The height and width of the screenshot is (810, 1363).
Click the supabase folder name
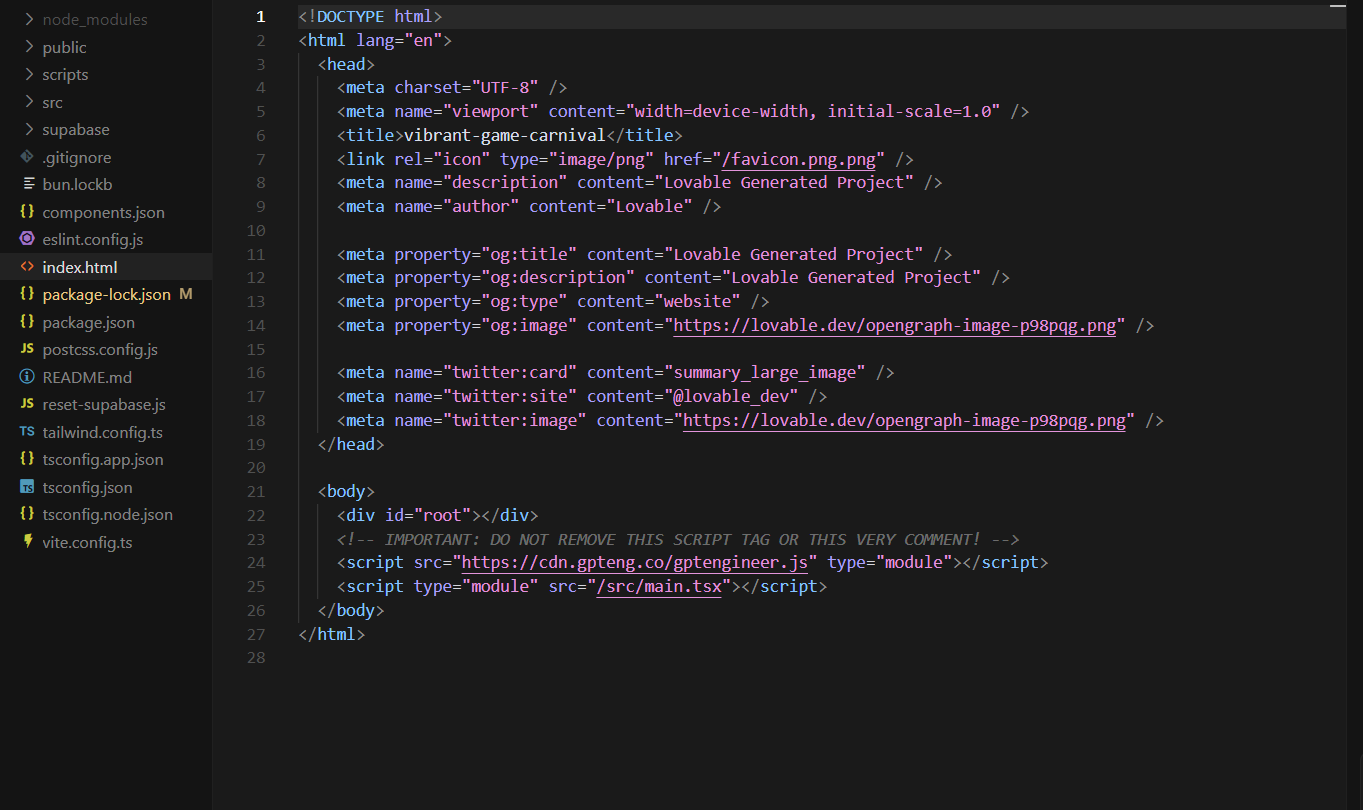pyautogui.click(x=76, y=130)
